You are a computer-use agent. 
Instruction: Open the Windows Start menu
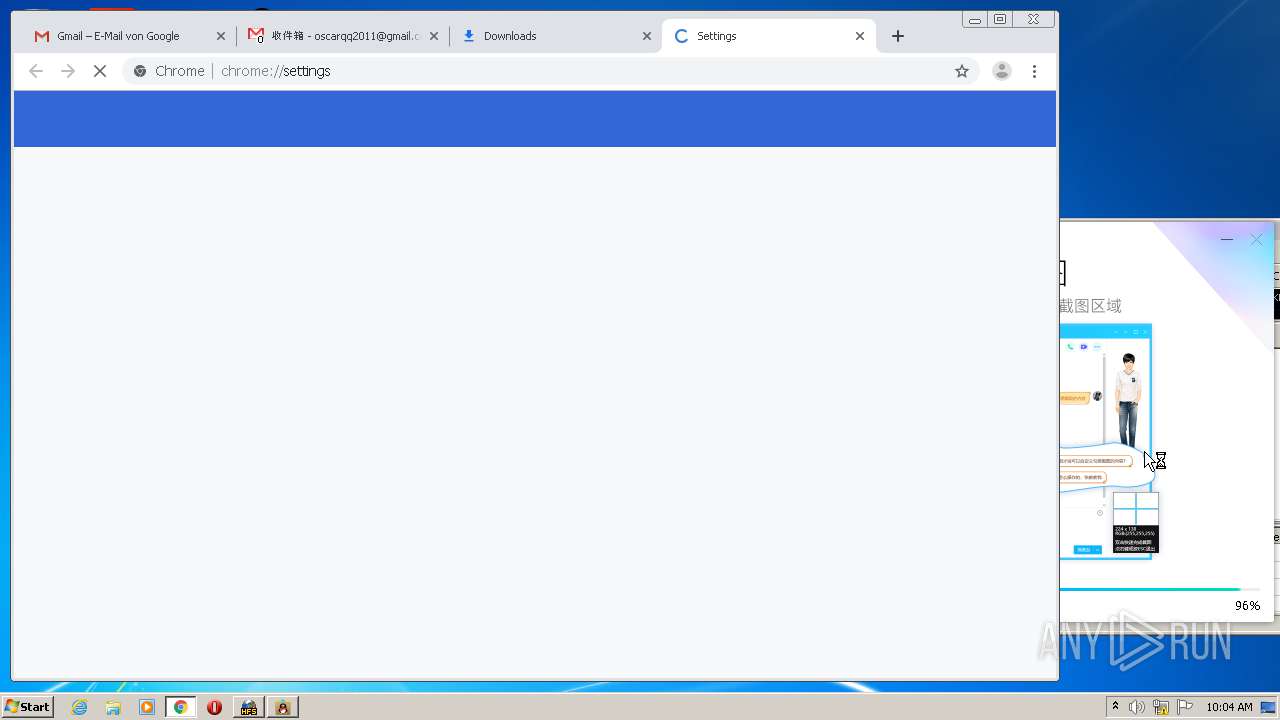(27, 707)
